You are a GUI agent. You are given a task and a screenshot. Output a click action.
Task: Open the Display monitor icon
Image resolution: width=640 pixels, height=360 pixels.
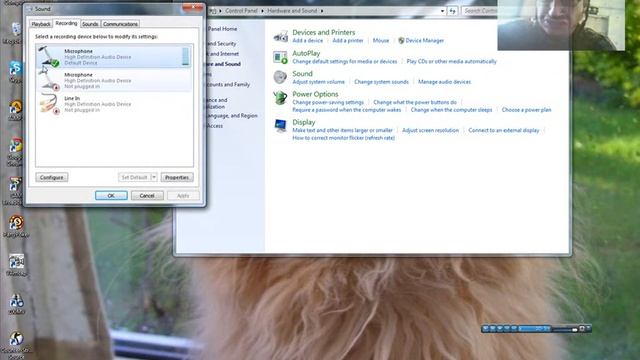click(280, 126)
